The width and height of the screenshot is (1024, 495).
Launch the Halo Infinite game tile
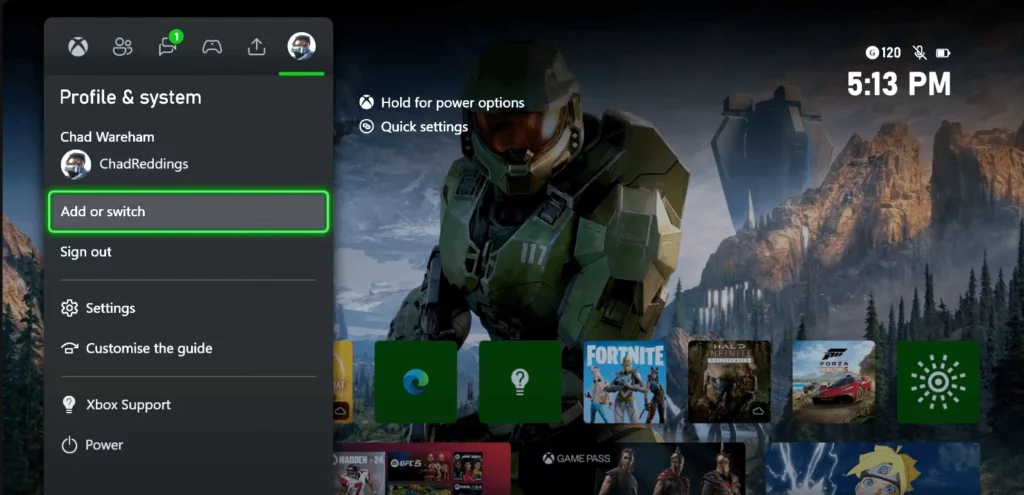coord(729,381)
